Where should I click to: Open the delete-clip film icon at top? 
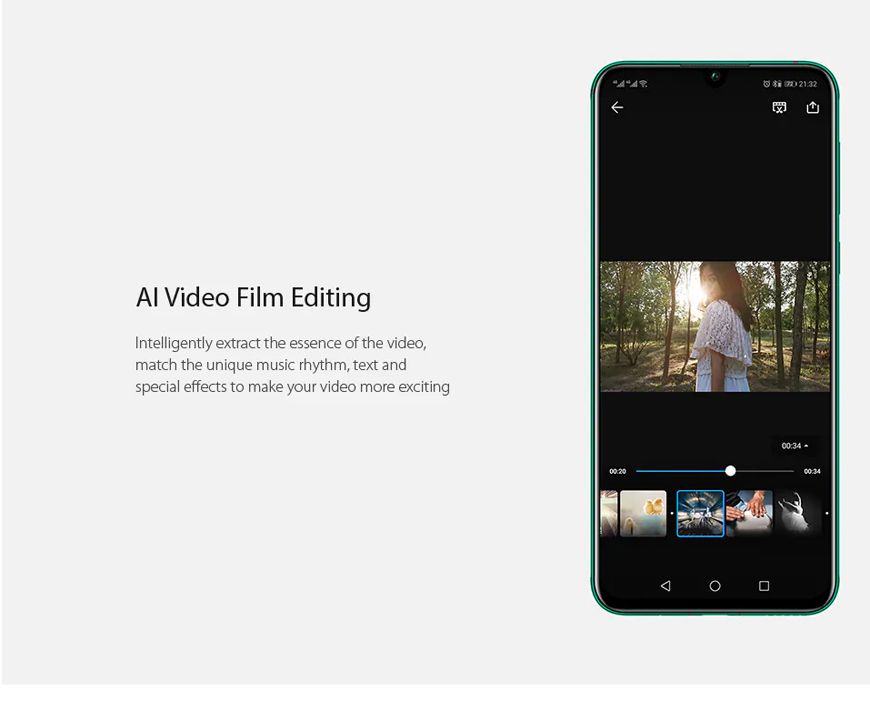point(779,107)
